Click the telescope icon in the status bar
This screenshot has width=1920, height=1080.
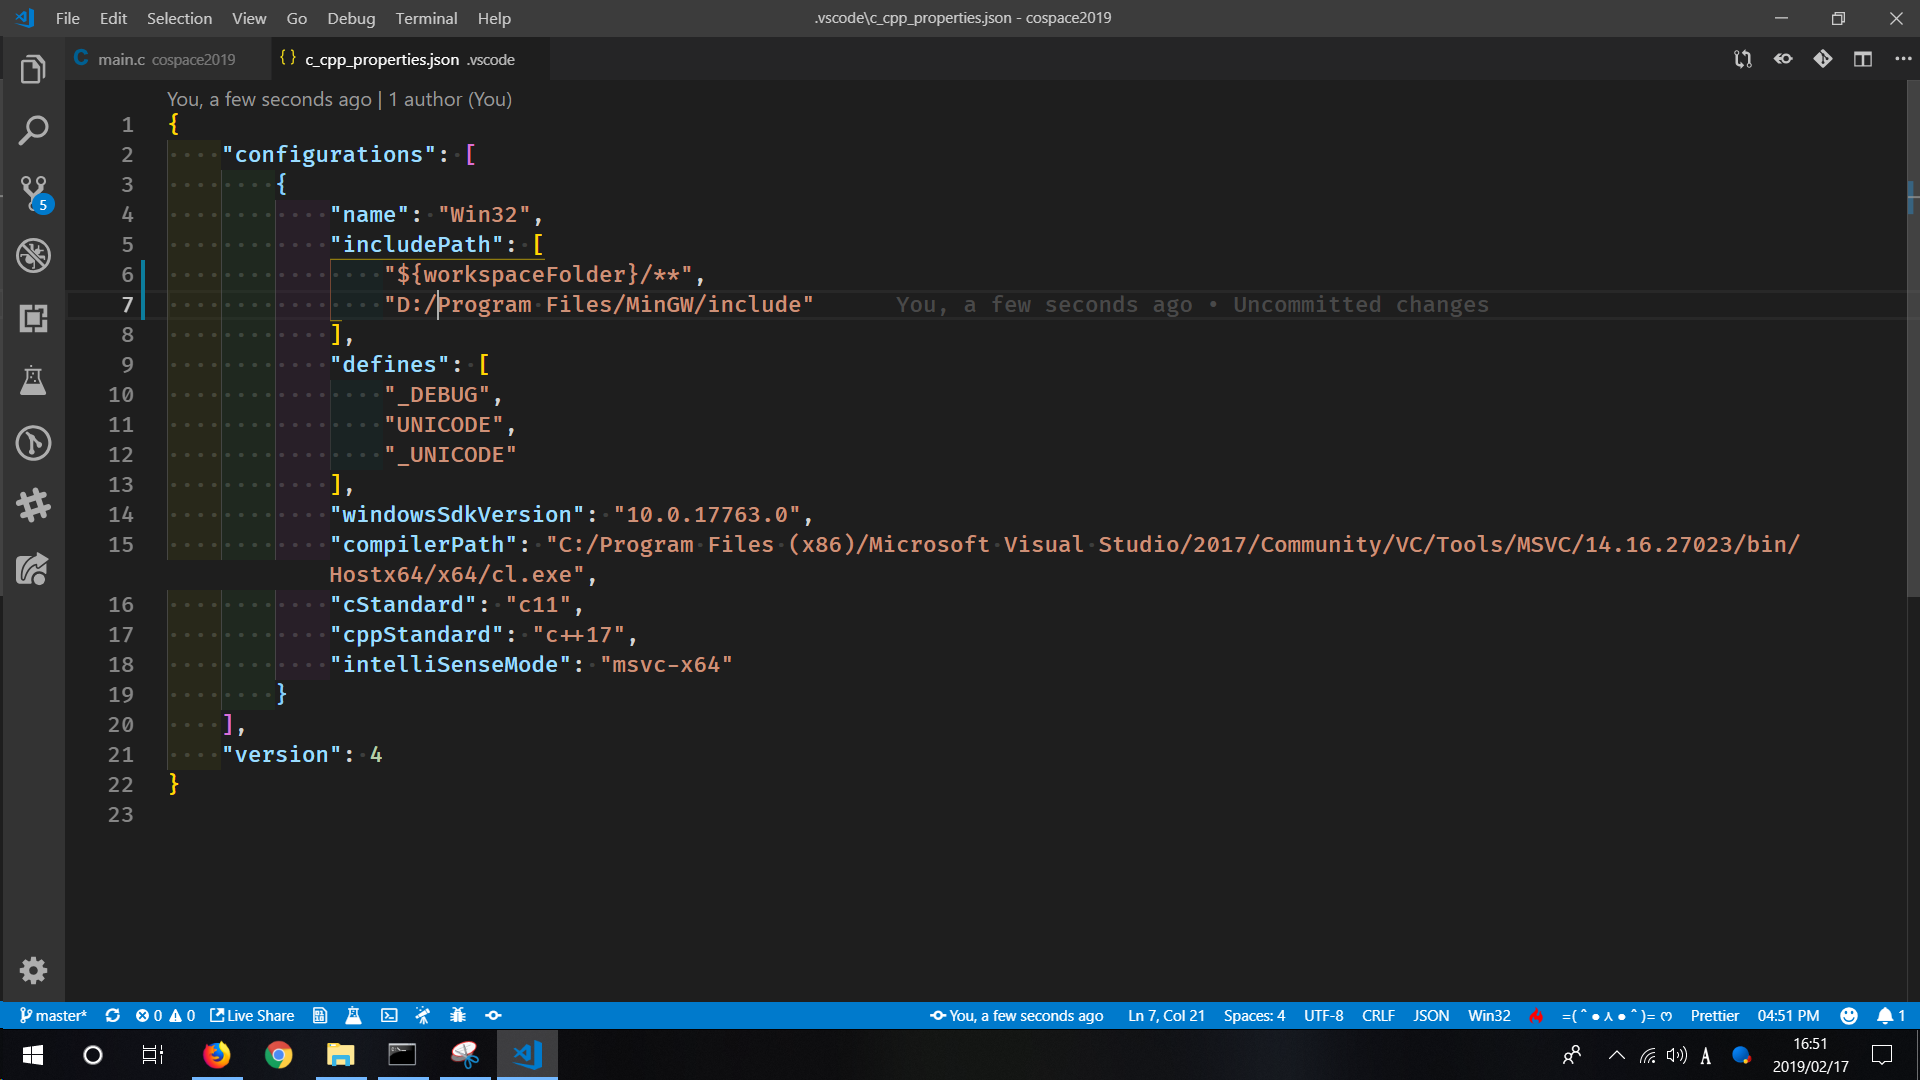pyautogui.click(x=423, y=1015)
